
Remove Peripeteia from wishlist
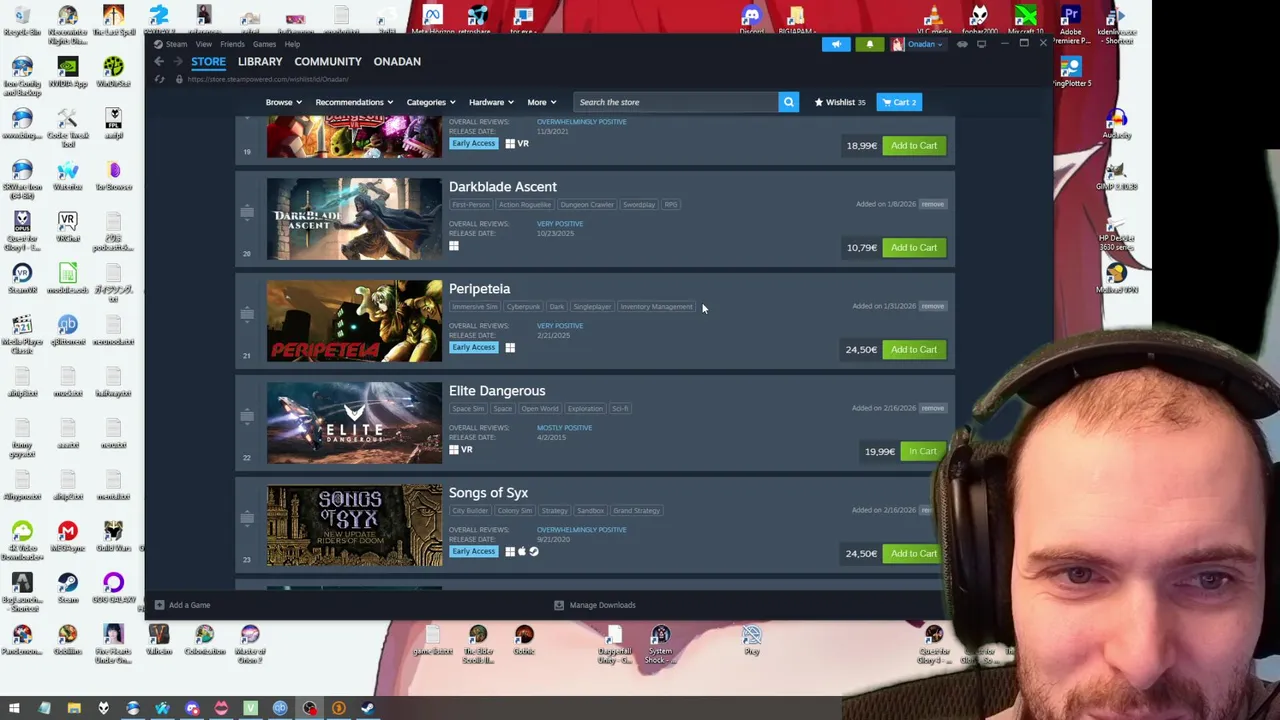tap(932, 306)
